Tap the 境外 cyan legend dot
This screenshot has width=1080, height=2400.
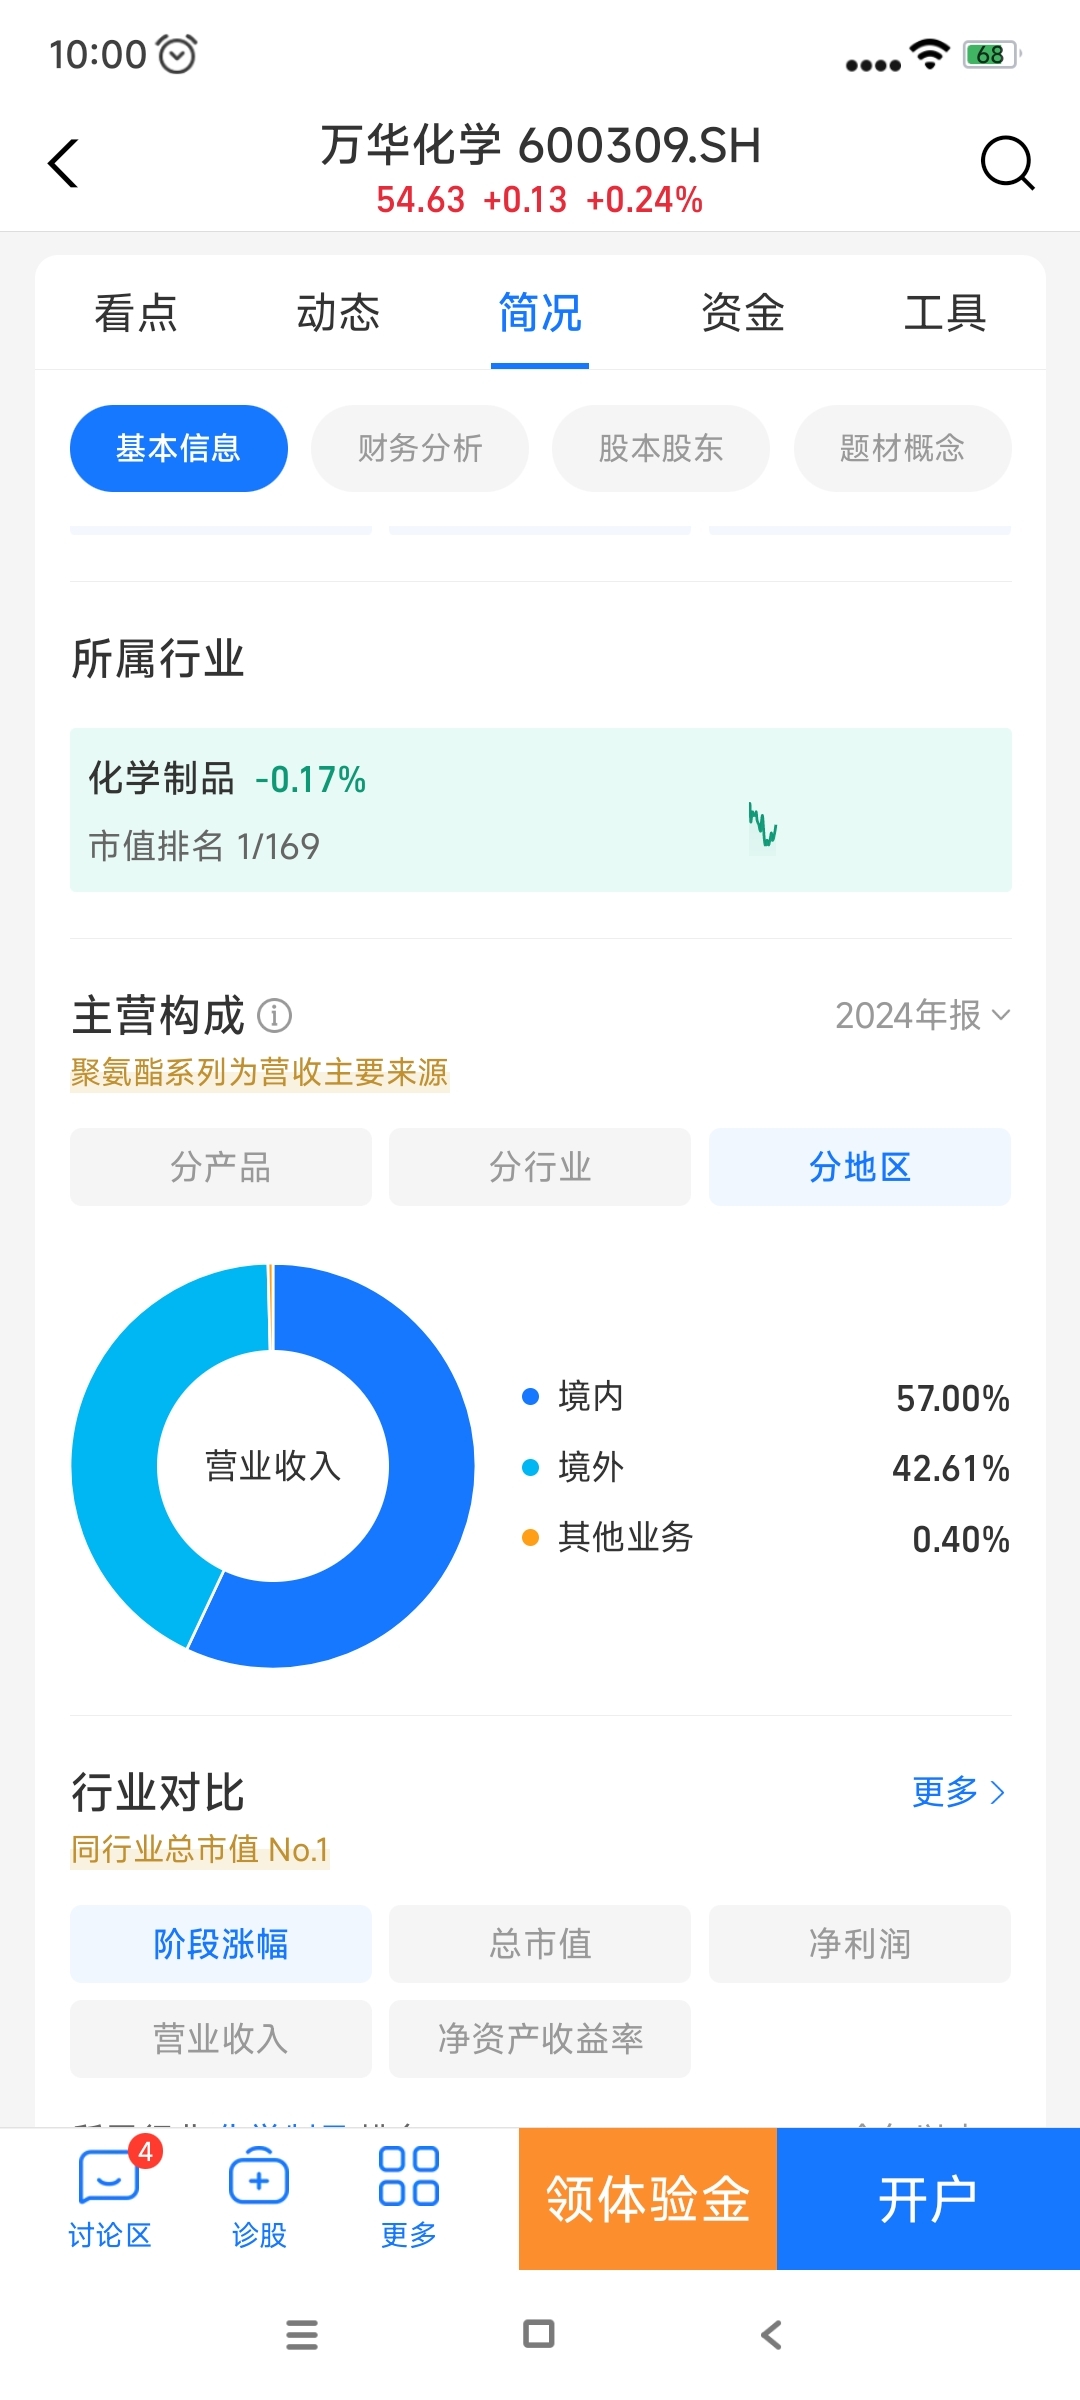(531, 1467)
